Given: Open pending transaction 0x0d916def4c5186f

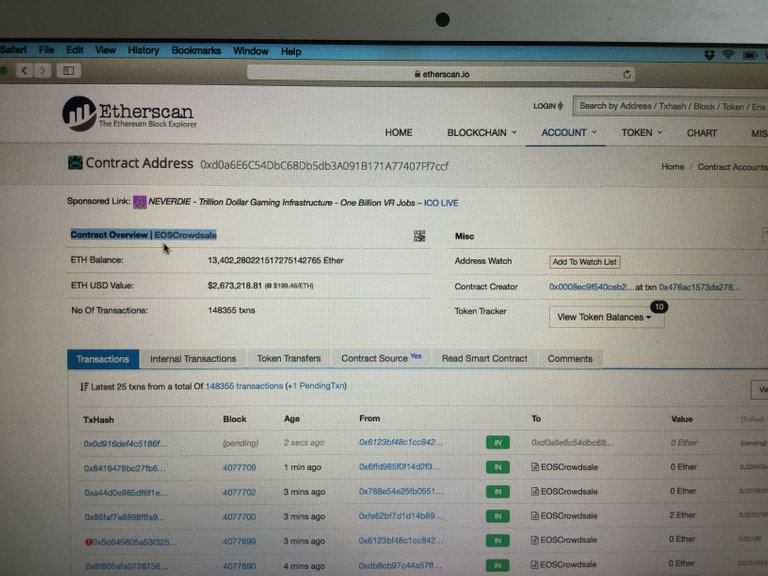Looking at the screenshot, I should pos(125,444).
